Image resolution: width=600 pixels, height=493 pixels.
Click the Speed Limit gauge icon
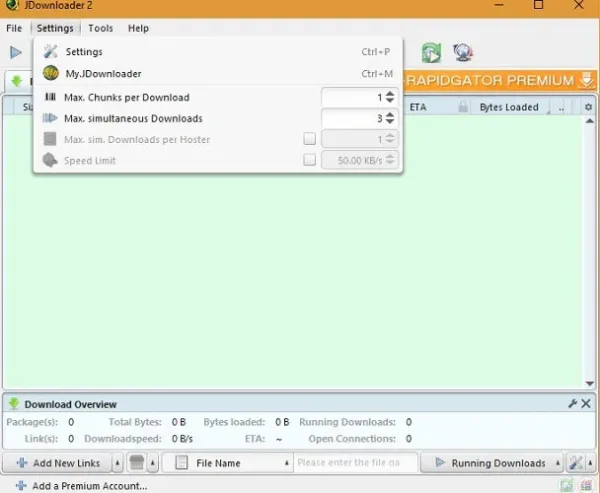point(50,160)
